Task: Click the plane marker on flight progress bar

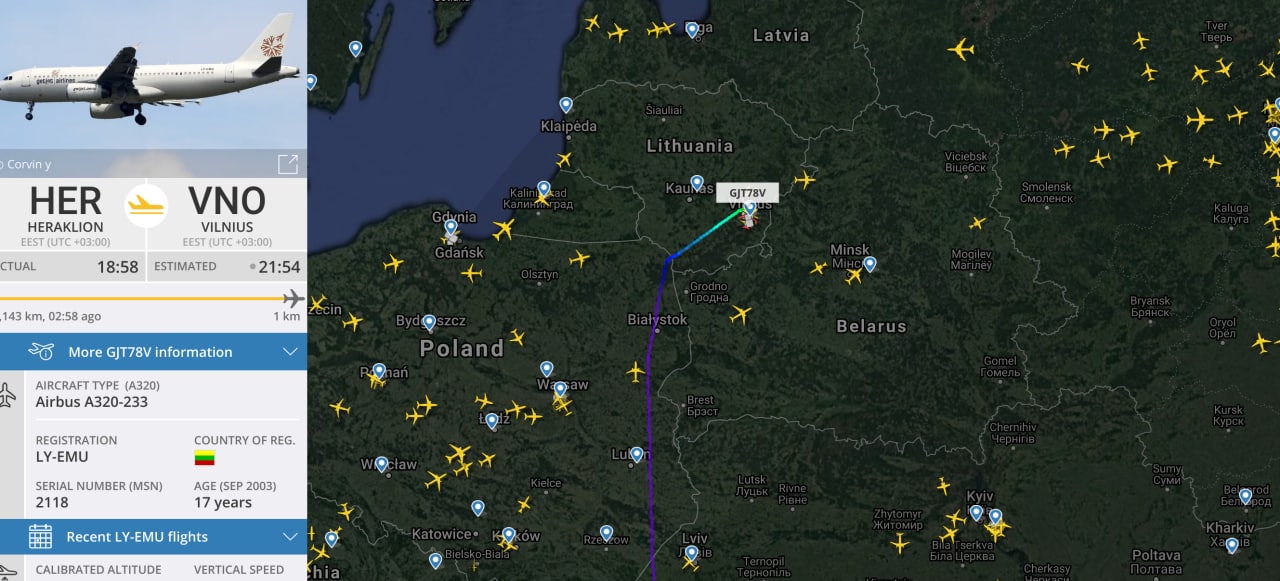Action: pyautogui.click(x=293, y=299)
